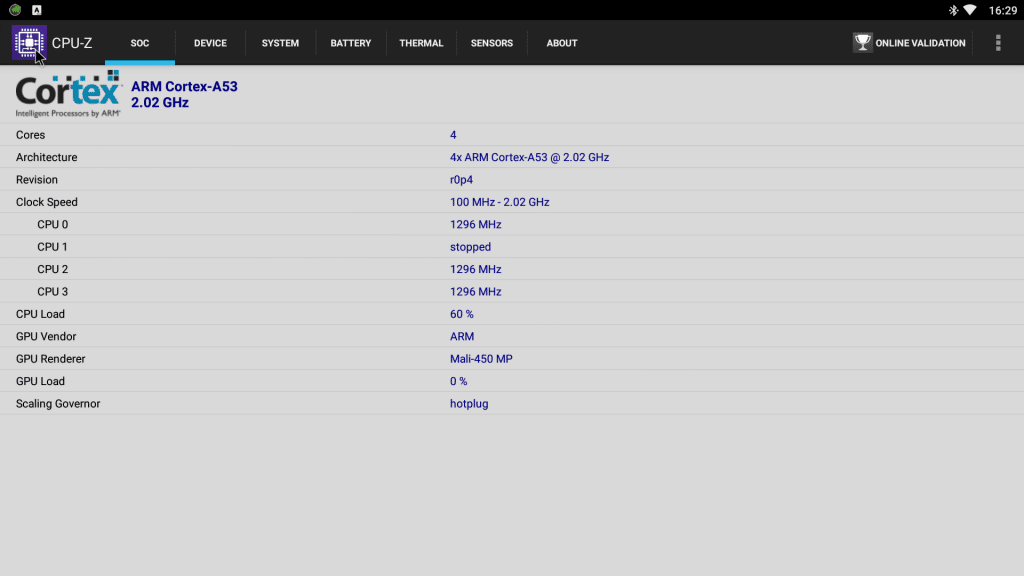Click the green notification icon in status bar
This screenshot has height=576, width=1024.
(15, 10)
